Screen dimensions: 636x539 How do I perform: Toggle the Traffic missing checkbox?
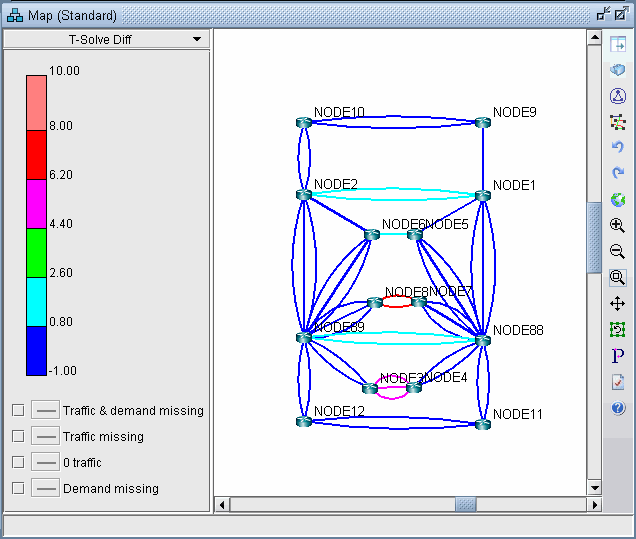point(18,437)
